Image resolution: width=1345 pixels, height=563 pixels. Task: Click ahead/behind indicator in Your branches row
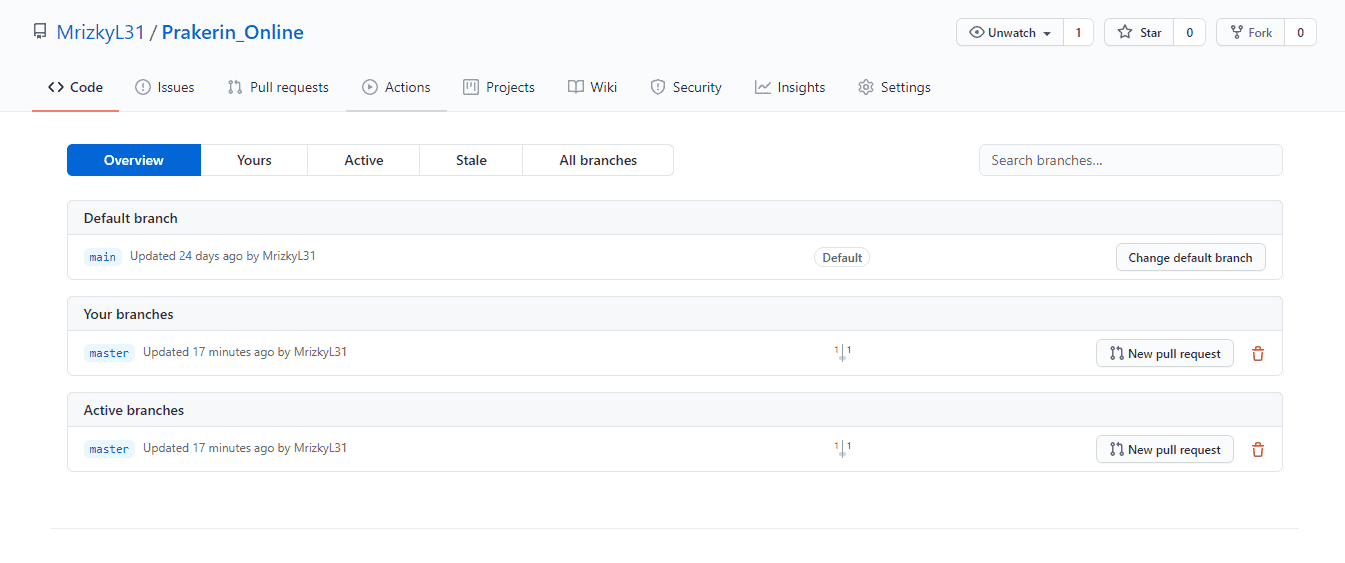(x=842, y=352)
